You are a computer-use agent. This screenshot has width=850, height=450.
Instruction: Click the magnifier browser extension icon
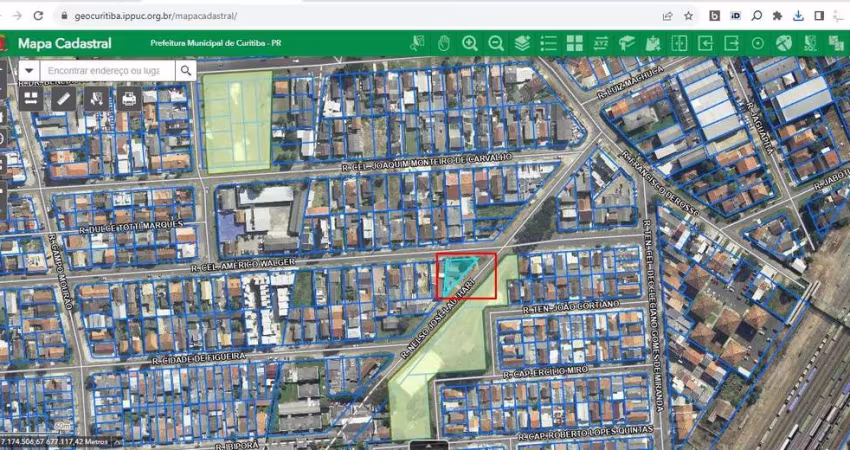coord(757,16)
